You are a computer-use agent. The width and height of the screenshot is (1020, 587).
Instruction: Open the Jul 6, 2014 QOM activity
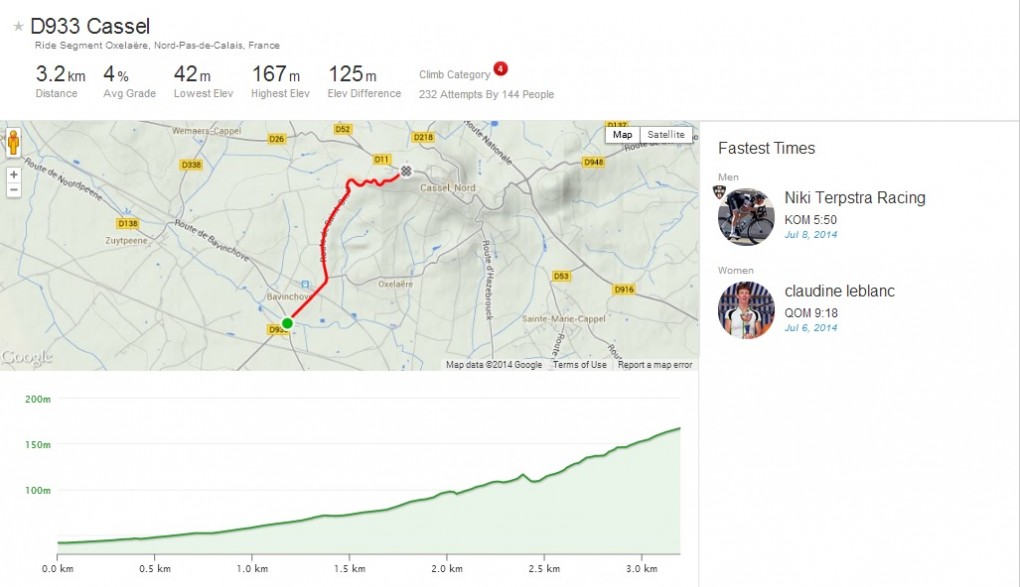click(x=810, y=327)
